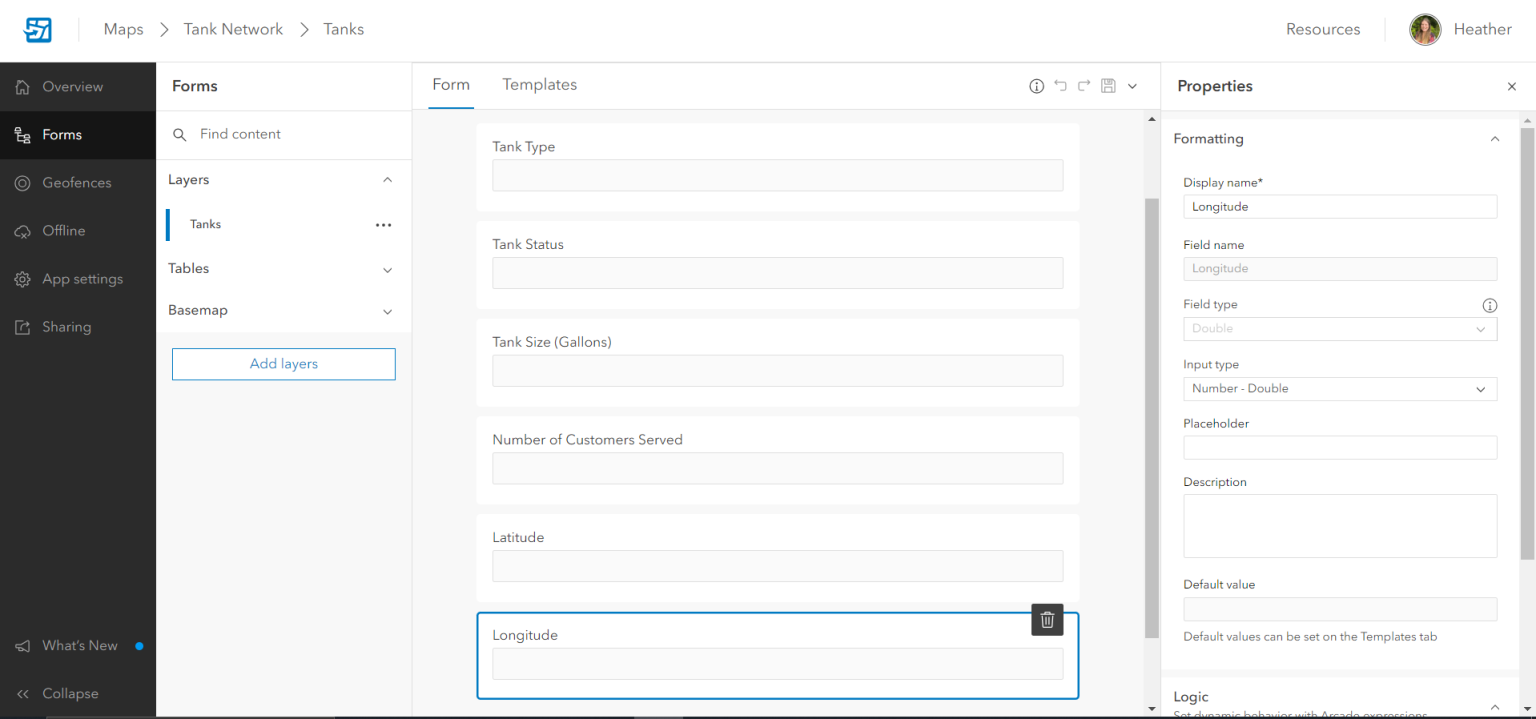1536x719 pixels.
Task: Switch to the Templates tab
Action: (540, 84)
